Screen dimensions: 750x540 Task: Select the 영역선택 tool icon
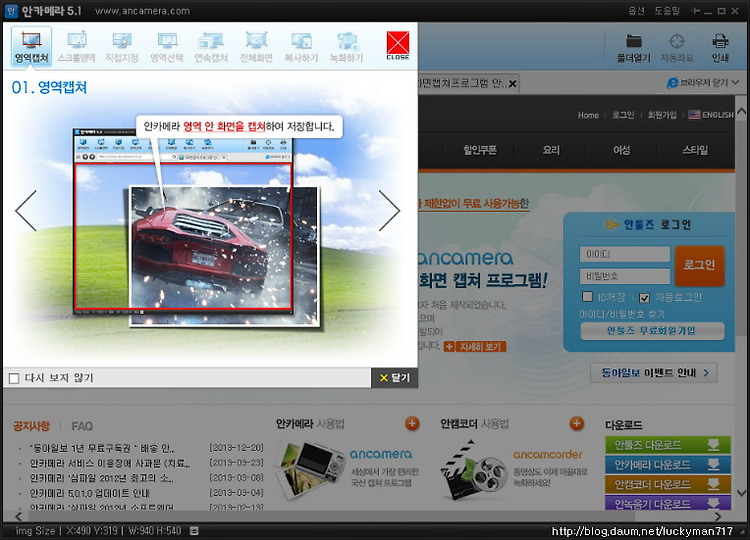tap(167, 47)
